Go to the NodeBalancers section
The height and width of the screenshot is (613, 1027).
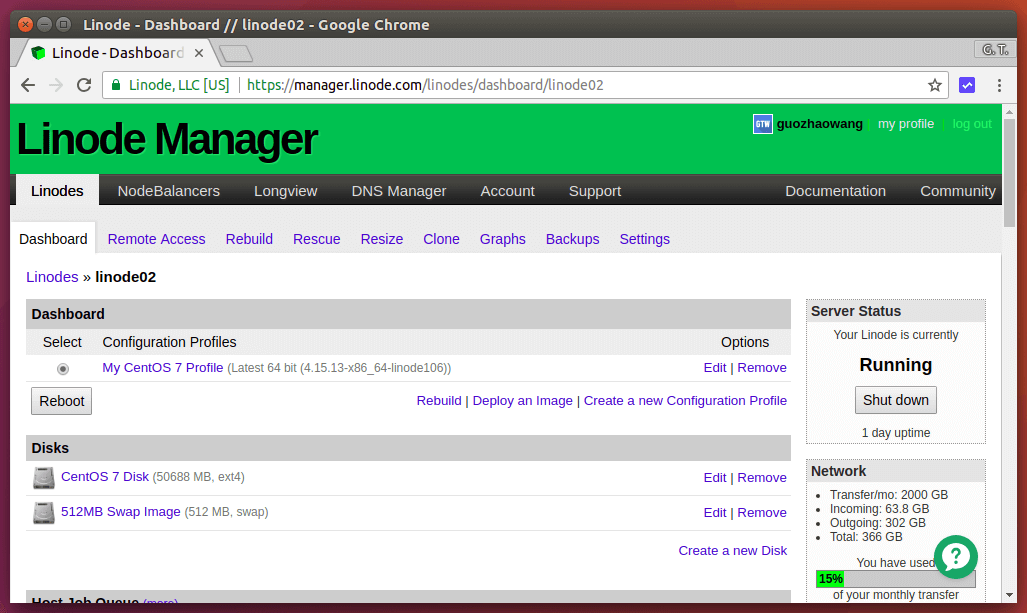[168, 191]
